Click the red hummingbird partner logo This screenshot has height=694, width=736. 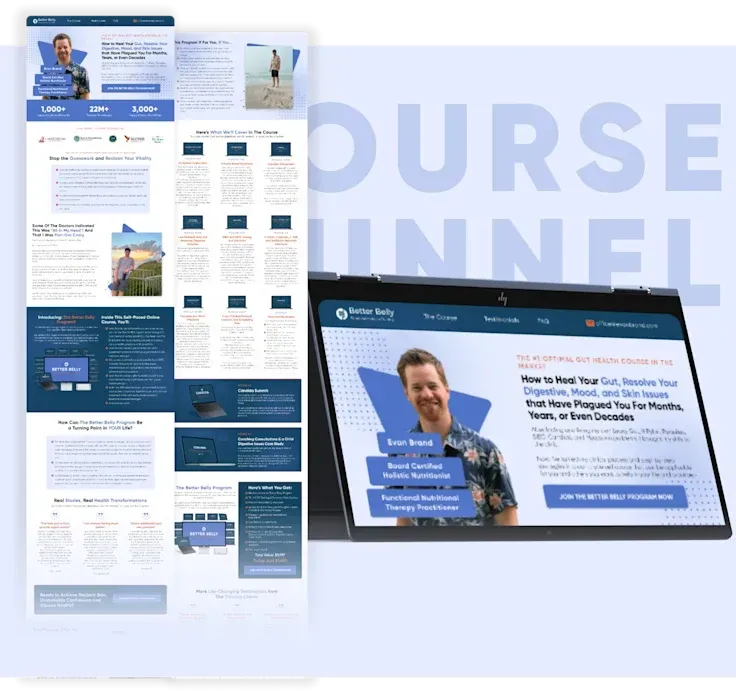coord(134,139)
